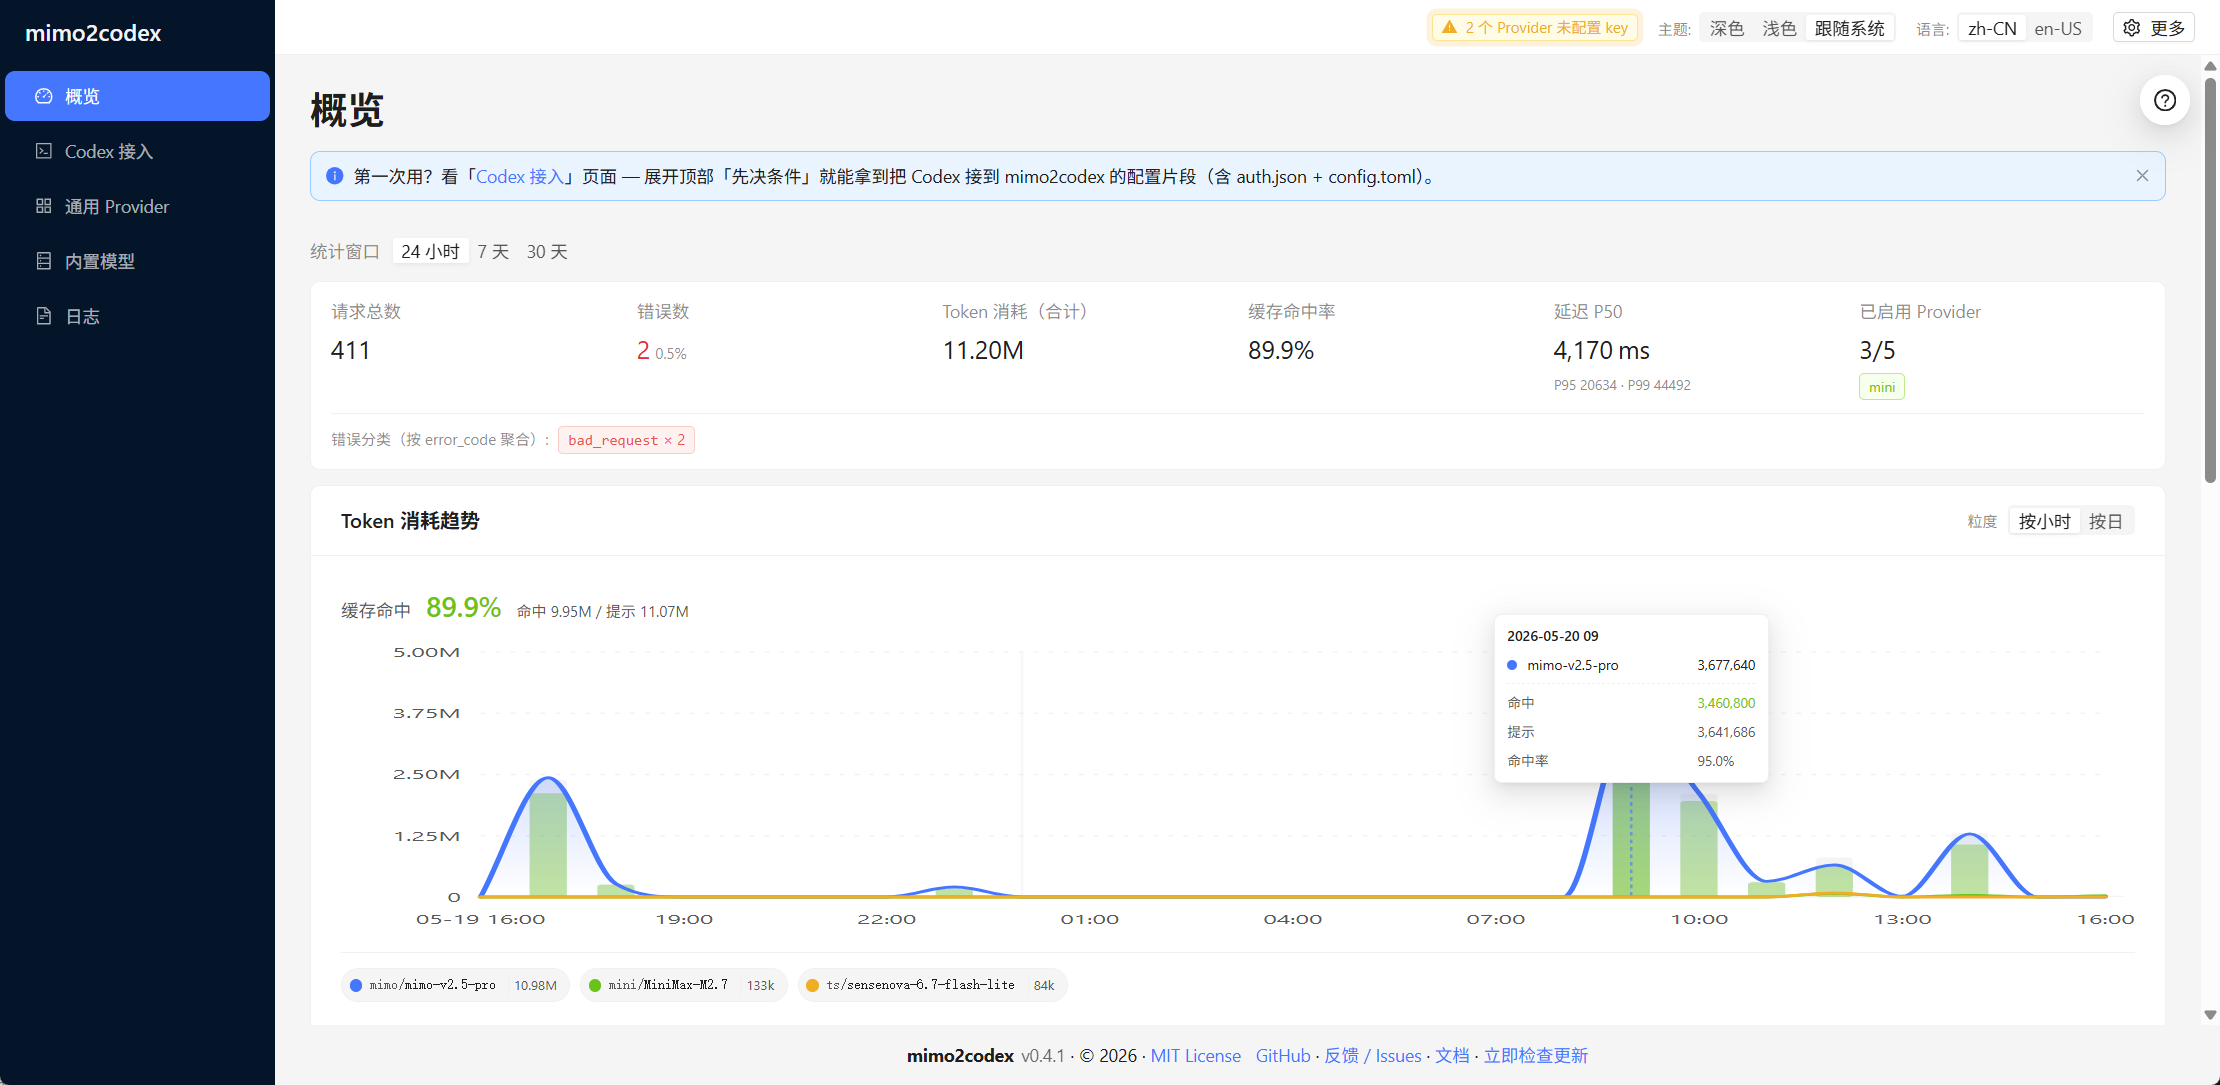Toggle mimo/mimo-v2.5-pro legend series
This screenshot has width=2220, height=1085.
(455, 985)
